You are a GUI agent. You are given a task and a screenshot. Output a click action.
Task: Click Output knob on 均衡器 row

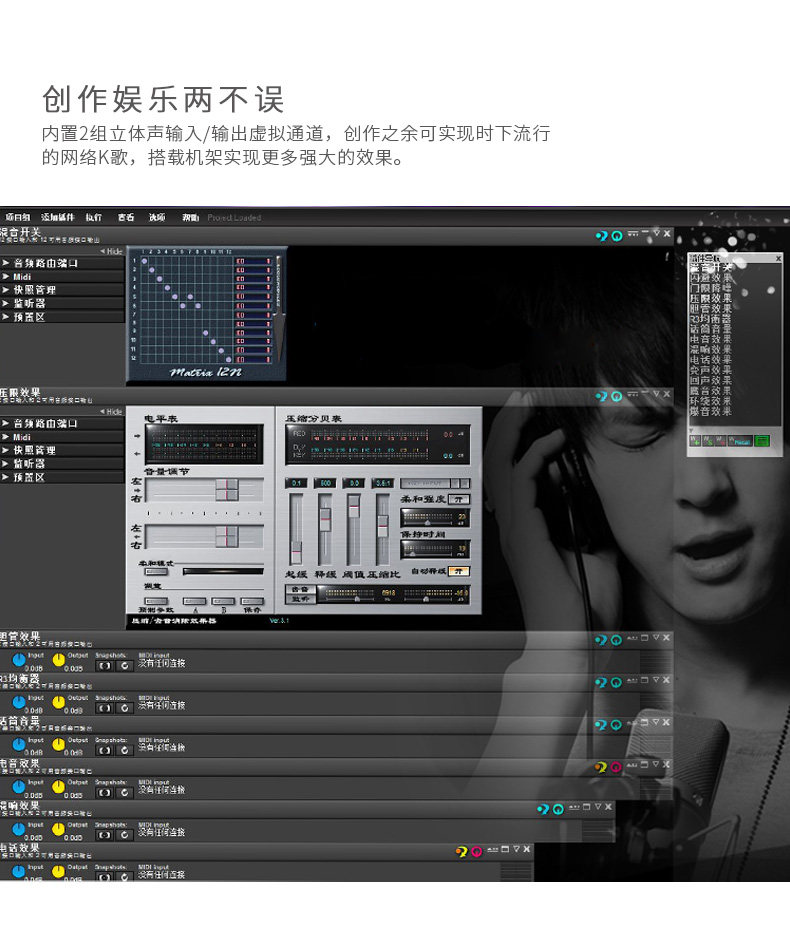(x=59, y=702)
